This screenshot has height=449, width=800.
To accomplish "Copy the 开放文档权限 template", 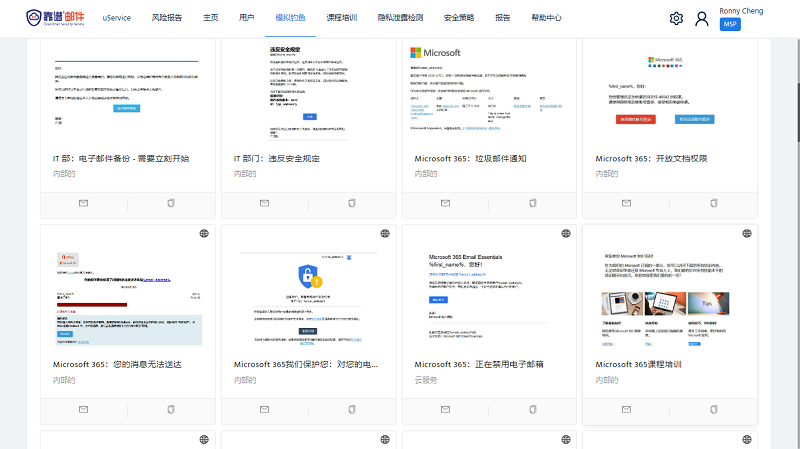I will [714, 203].
